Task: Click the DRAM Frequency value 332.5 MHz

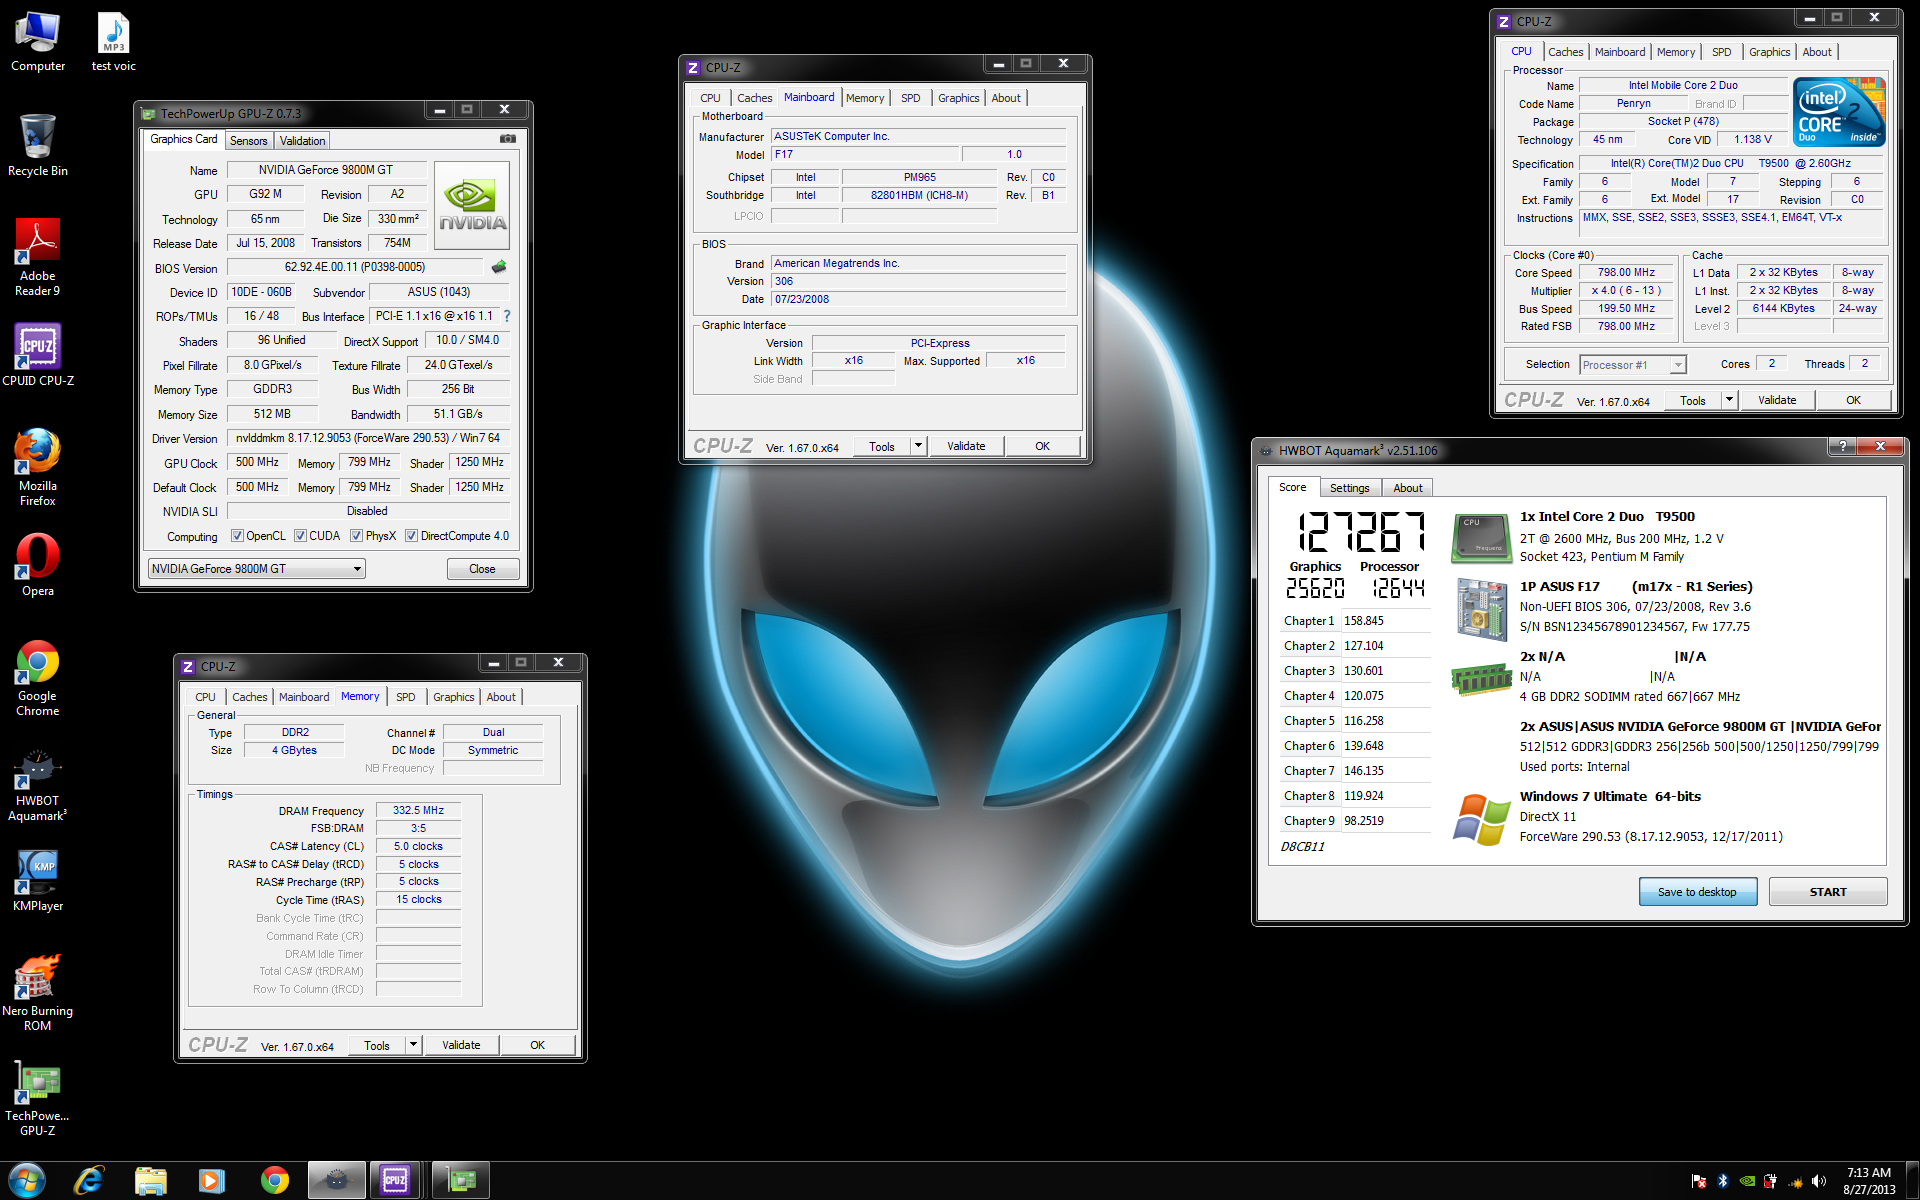Action: tap(418, 810)
